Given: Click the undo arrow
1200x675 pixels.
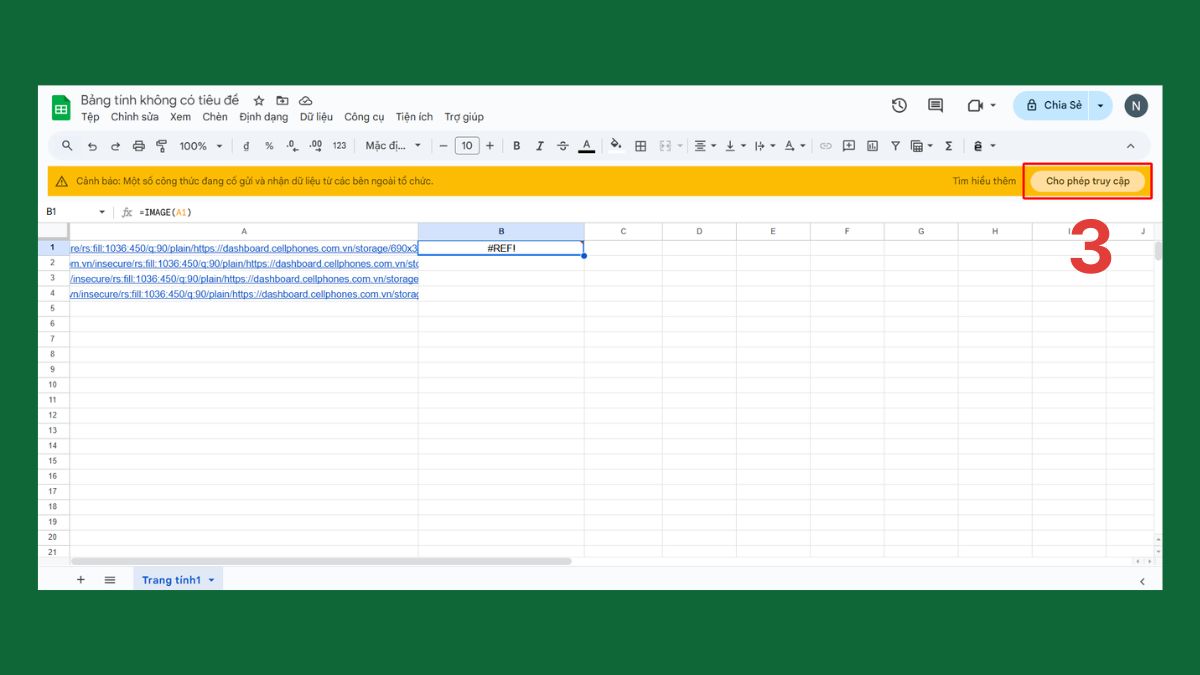Looking at the screenshot, I should pyautogui.click(x=91, y=145).
